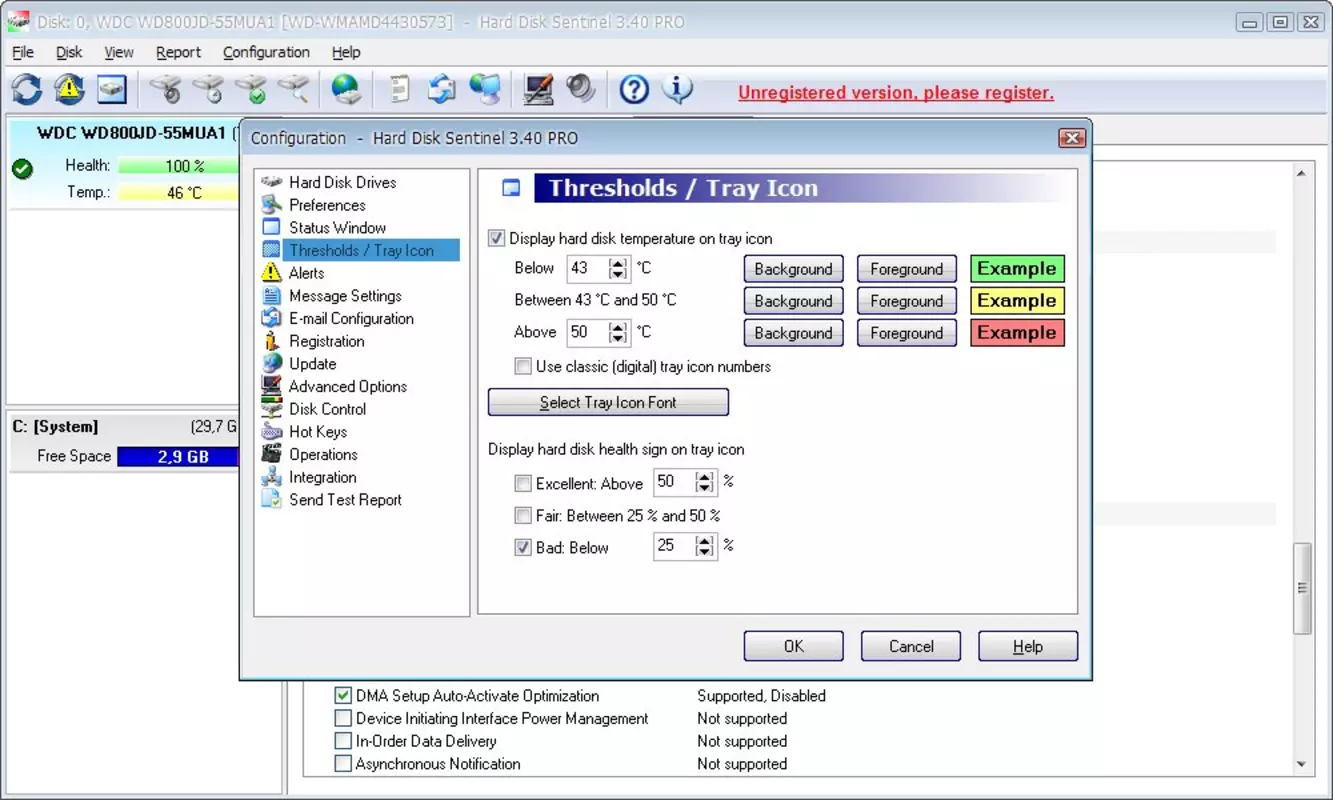This screenshot has height=800, width=1333.
Task: Open the View menu
Action: (119, 52)
